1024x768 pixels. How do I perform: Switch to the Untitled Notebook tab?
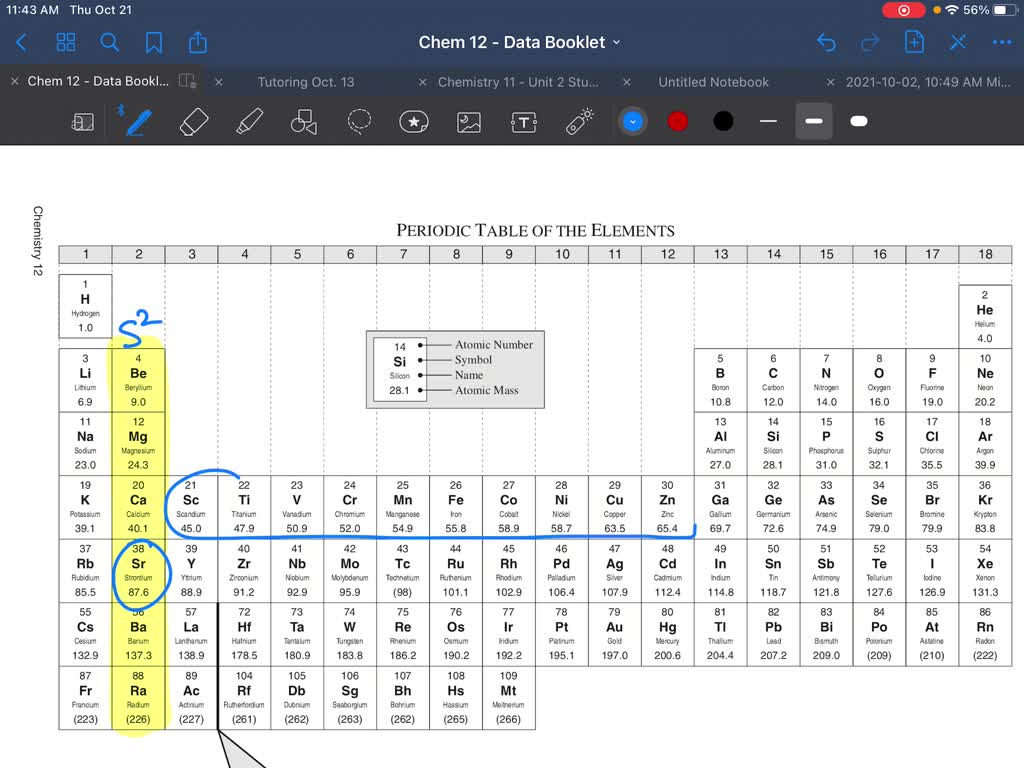[x=713, y=81]
